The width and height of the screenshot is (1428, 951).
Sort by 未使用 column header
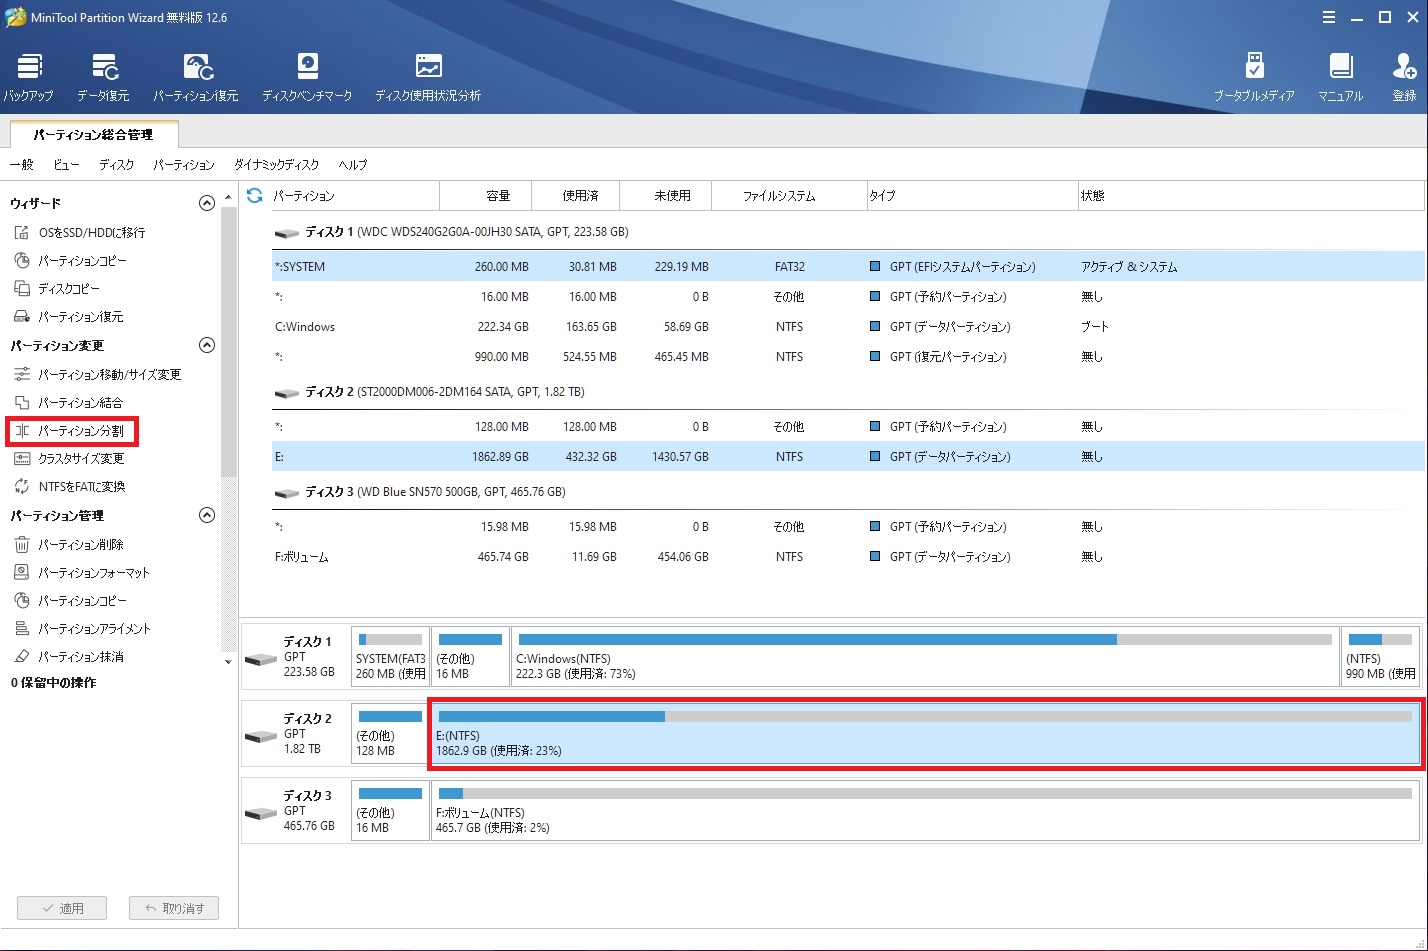tap(665, 196)
